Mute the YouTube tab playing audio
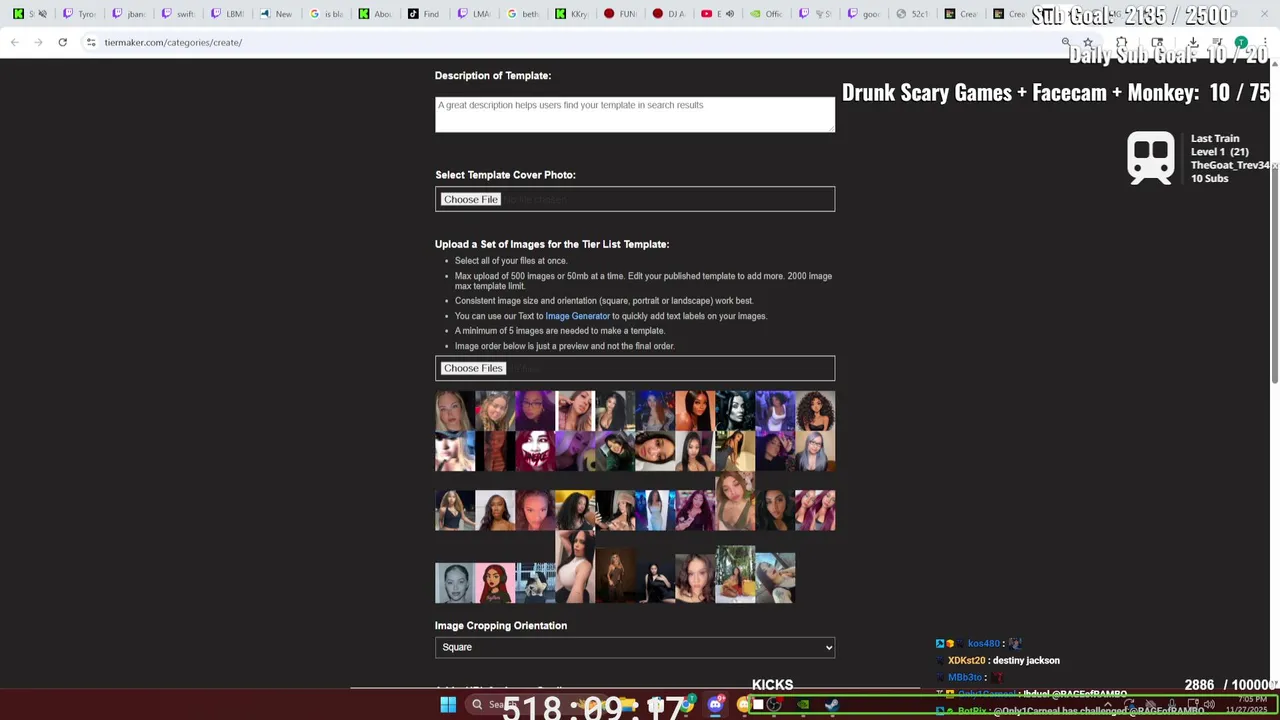The width and height of the screenshot is (1280, 720). coord(729,14)
